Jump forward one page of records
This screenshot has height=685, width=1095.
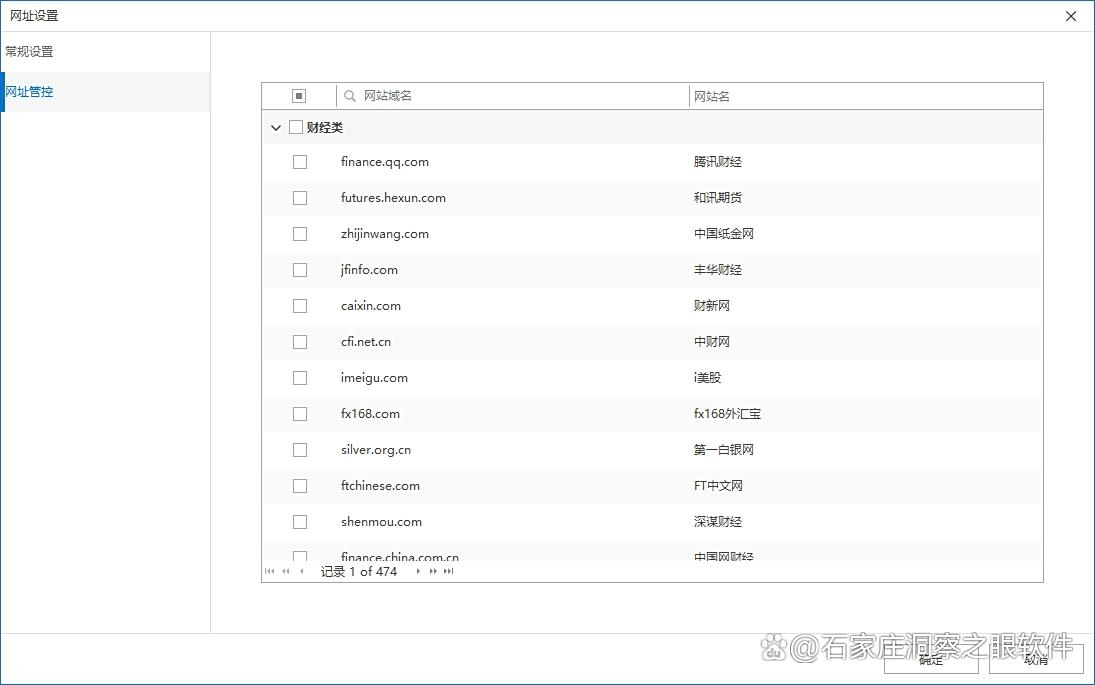(x=433, y=571)
